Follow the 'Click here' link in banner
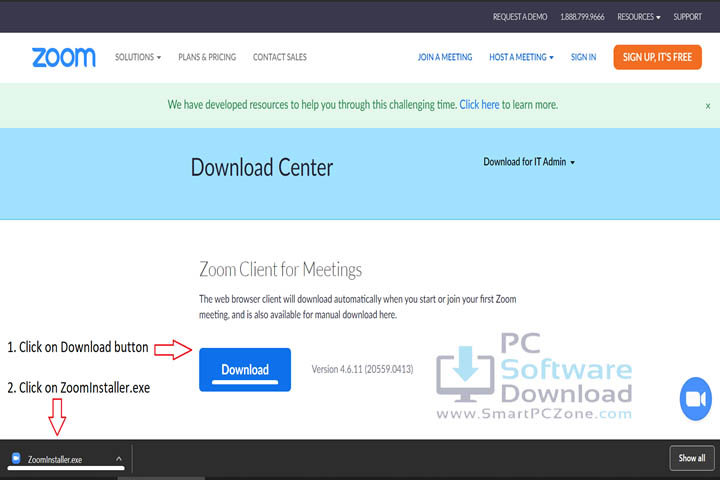 (x=479, y=105)
